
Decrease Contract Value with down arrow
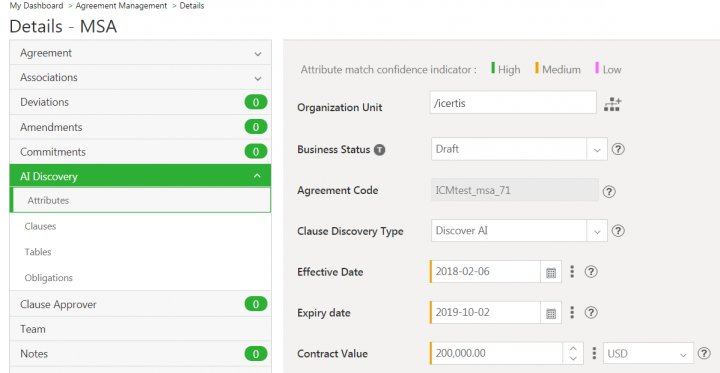coord(573,358)
